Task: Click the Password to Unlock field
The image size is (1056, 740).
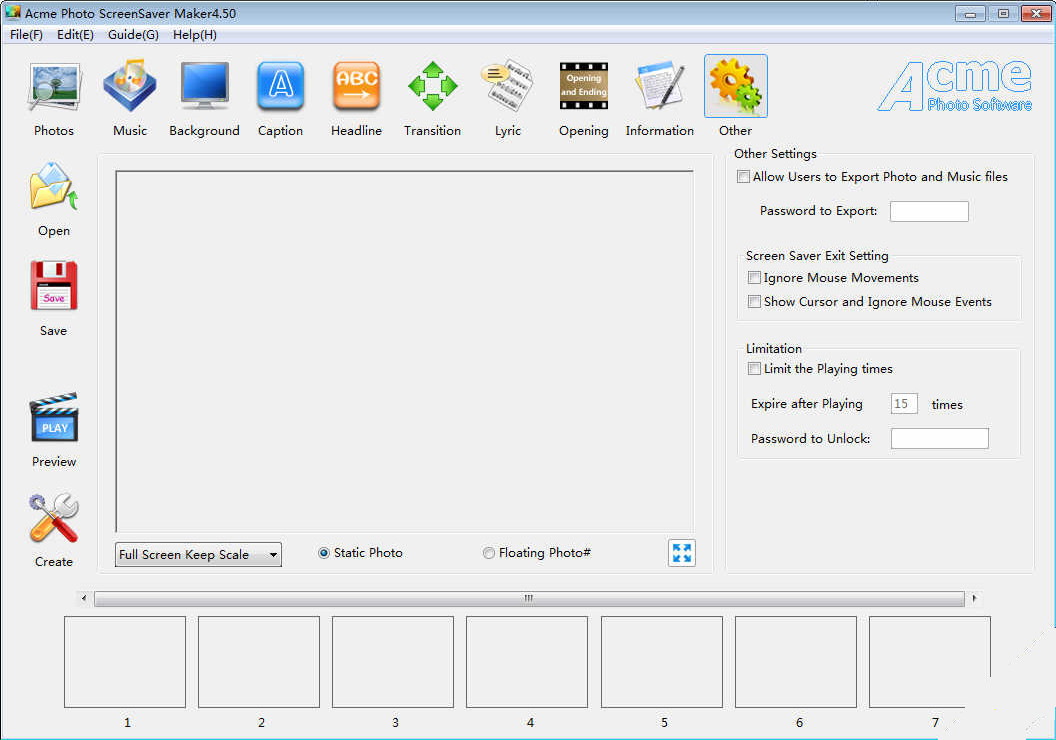Action: pyautogui.click(x=939, y=438)
